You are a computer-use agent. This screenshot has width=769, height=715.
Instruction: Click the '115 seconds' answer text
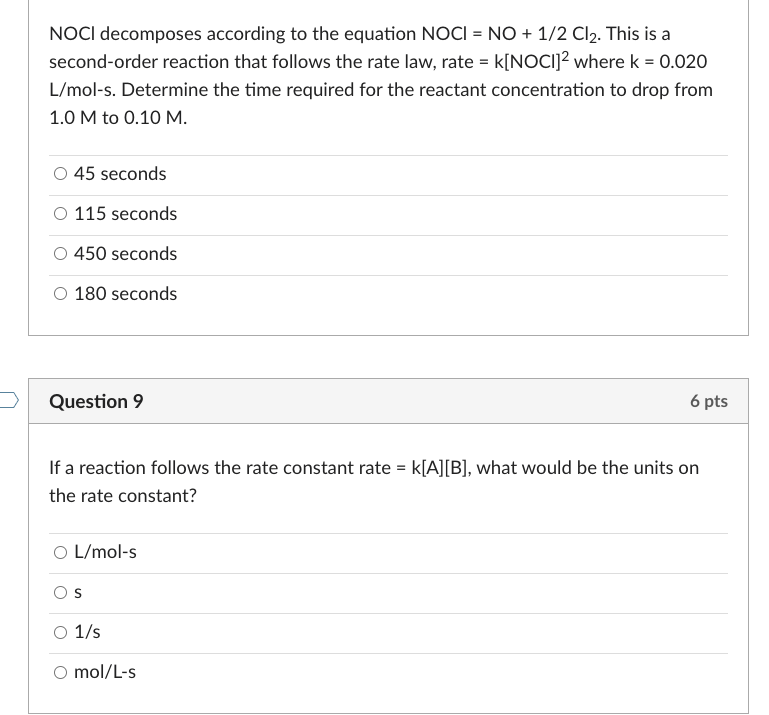(x=126, y=214)
